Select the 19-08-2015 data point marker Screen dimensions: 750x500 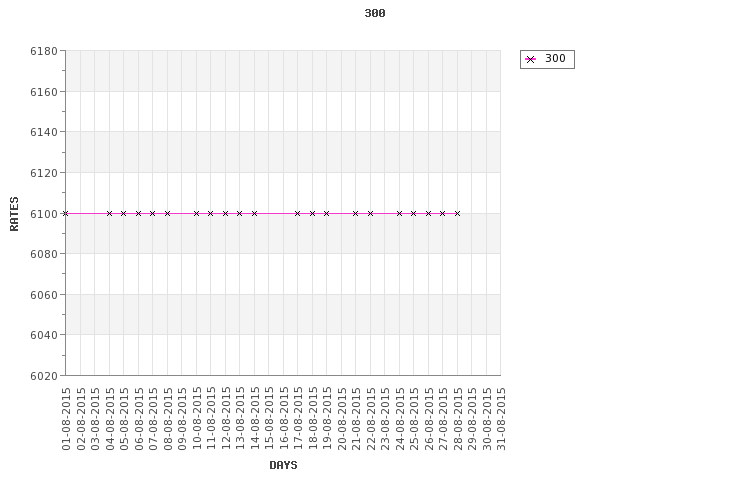pyautogui.click(x=327, y=213)
